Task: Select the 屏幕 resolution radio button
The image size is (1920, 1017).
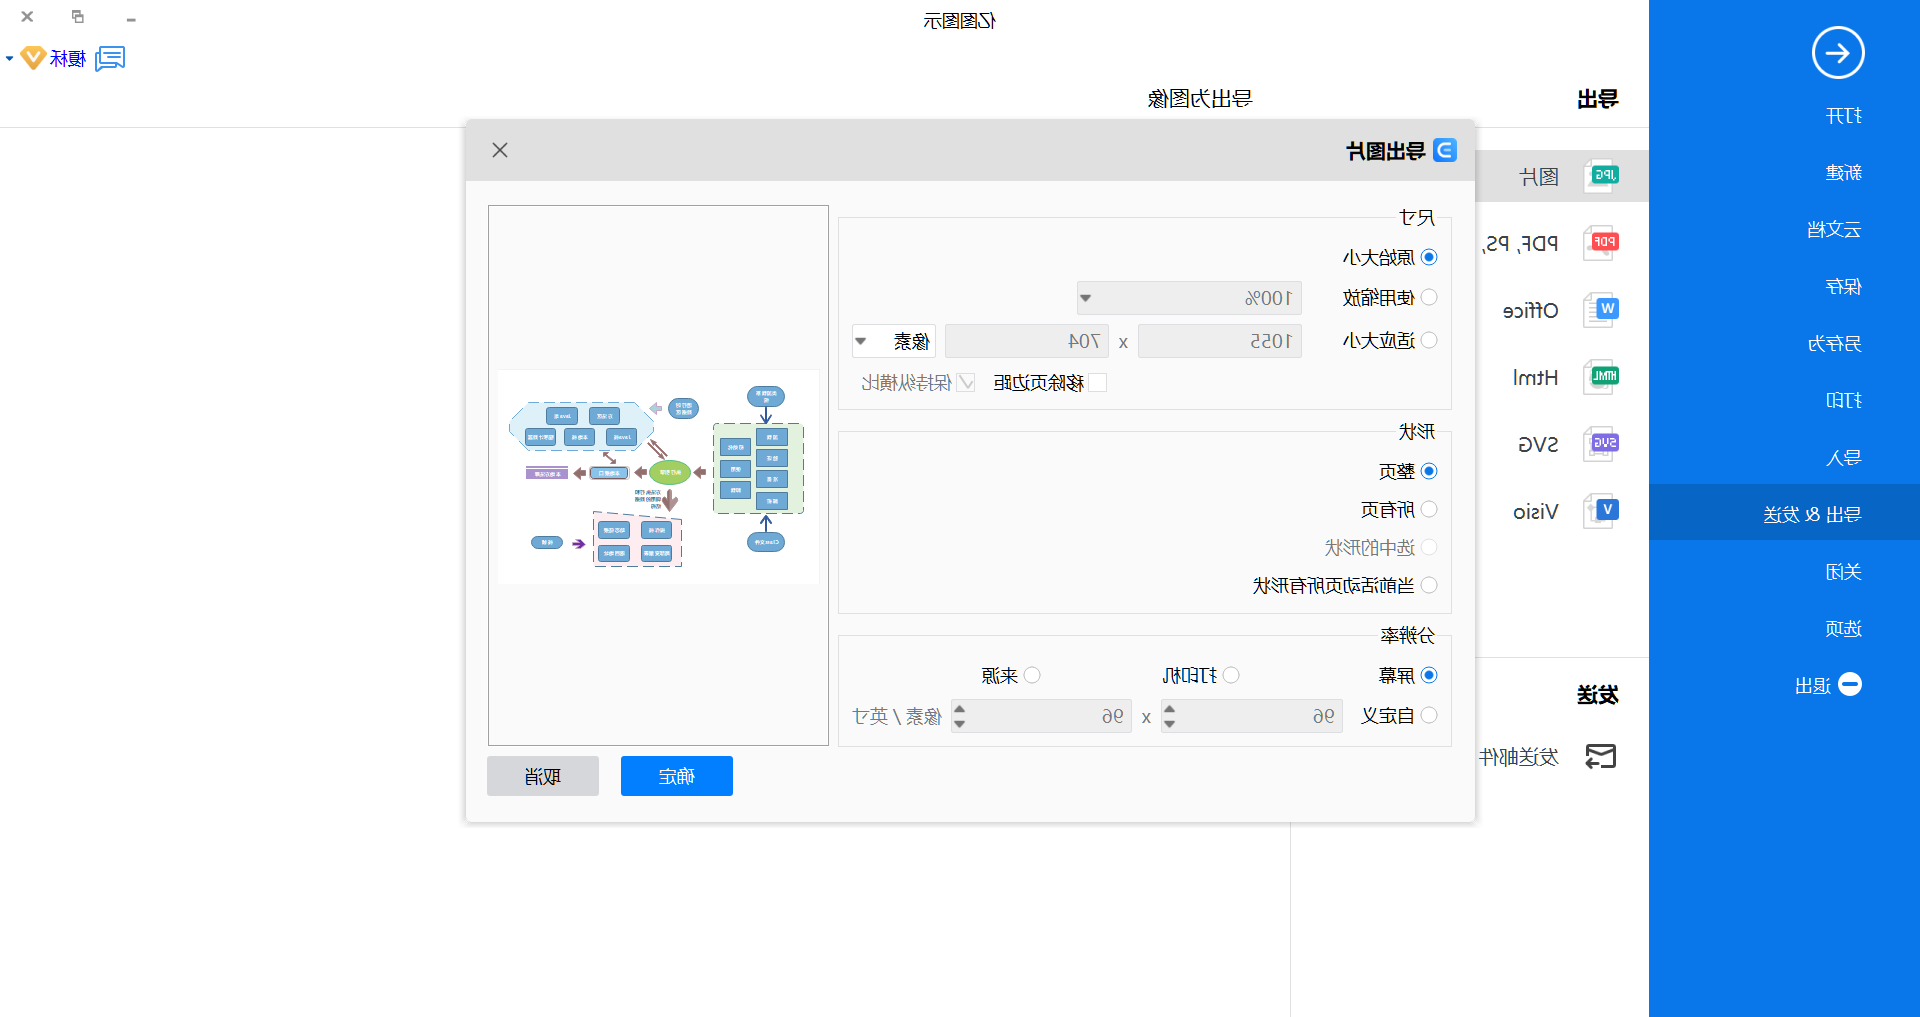Action: (x=1429, y=675)
